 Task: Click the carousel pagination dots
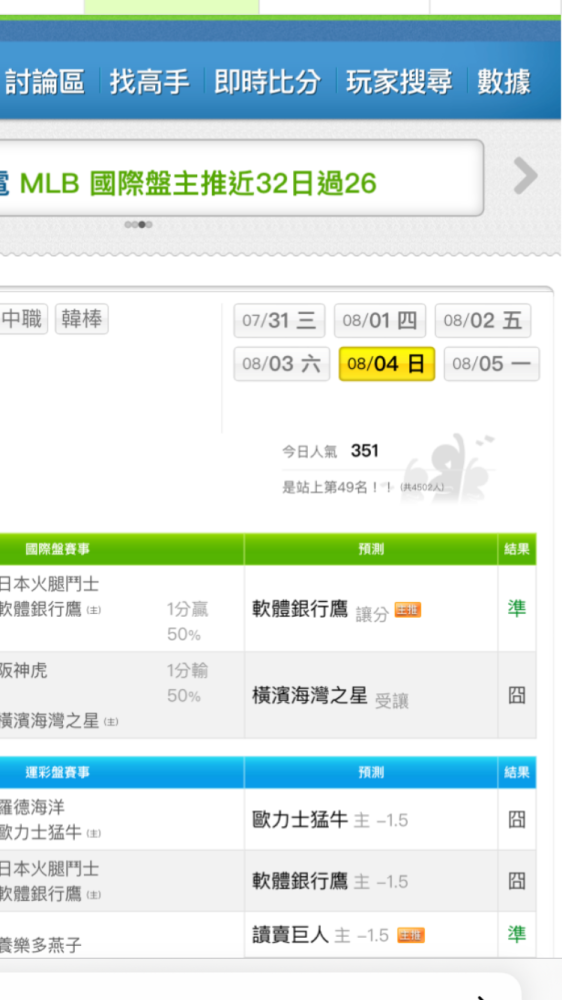[x=138, y=224]
